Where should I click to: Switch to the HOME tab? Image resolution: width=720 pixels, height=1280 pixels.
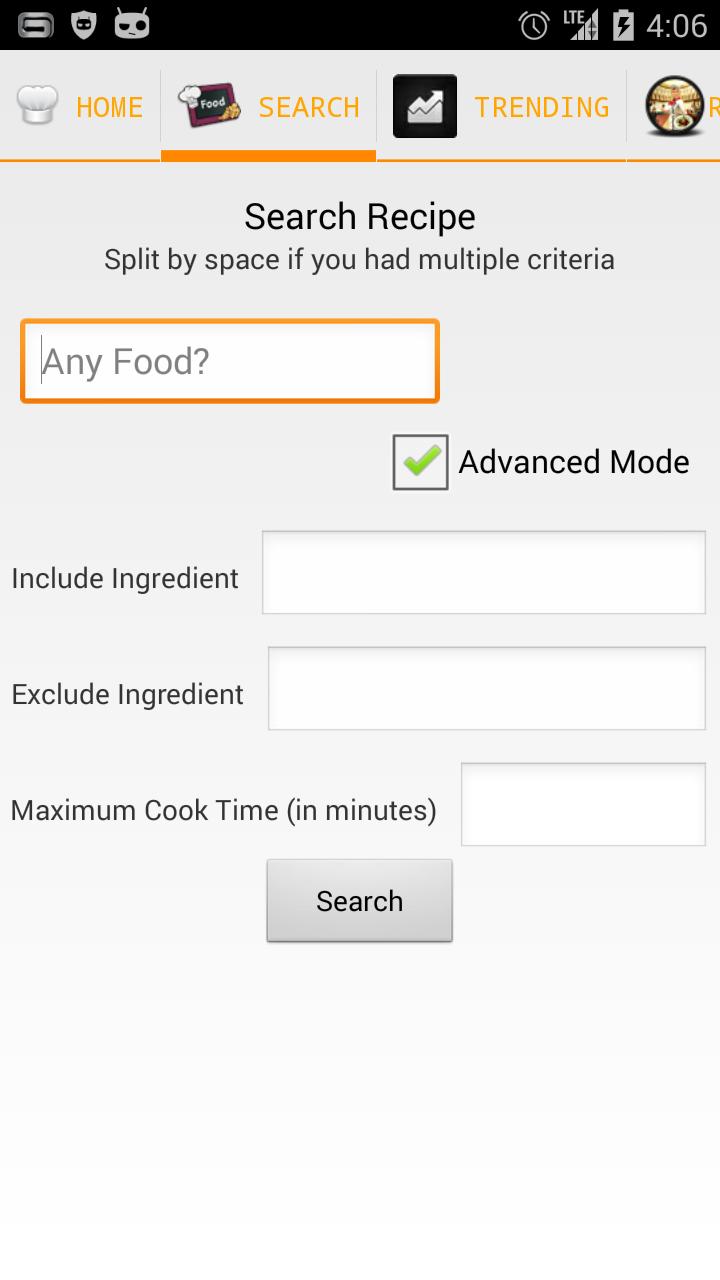point(110,105)
